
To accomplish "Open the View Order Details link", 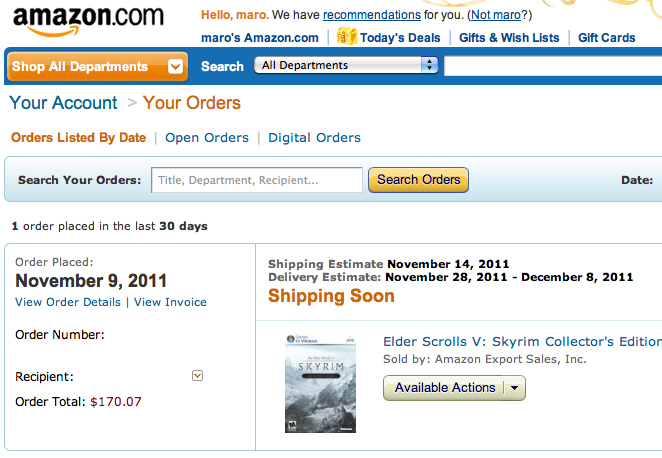I will tap(68, 302).
